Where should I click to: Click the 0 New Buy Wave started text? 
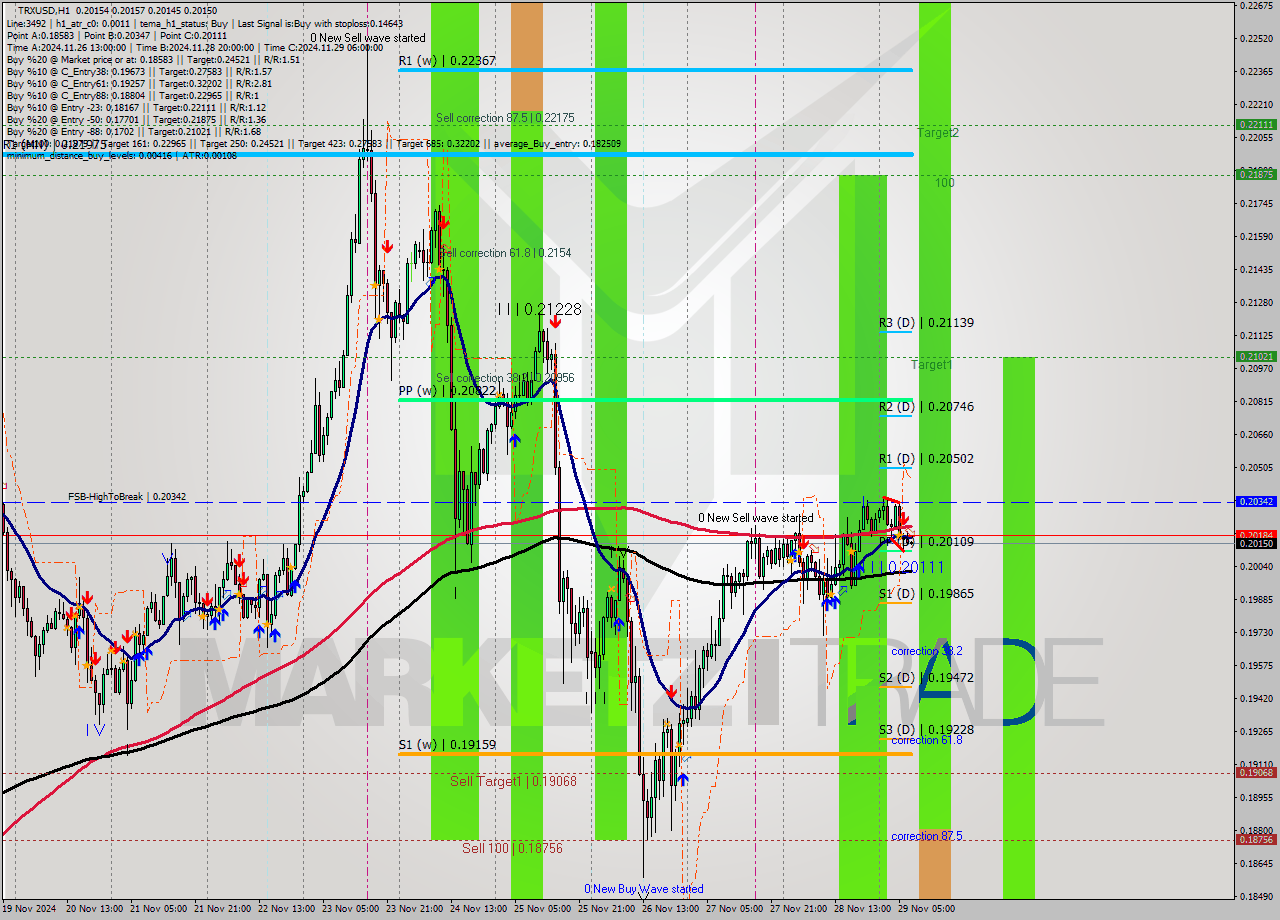pyautogui.click(x=643, y=888)
